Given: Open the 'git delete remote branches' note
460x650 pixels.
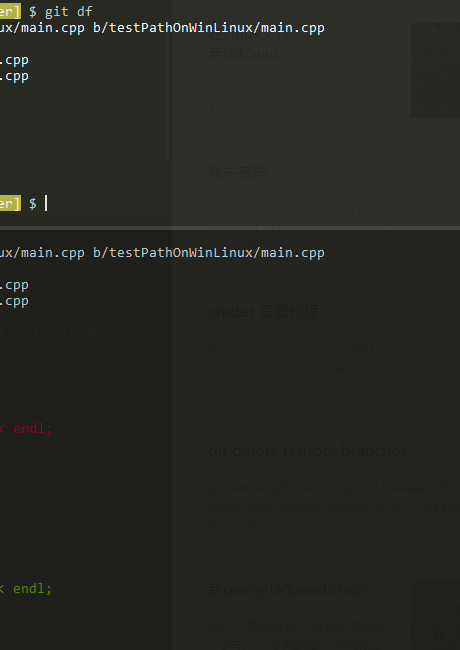Looking at the screenshot, I should click(307, 451).
